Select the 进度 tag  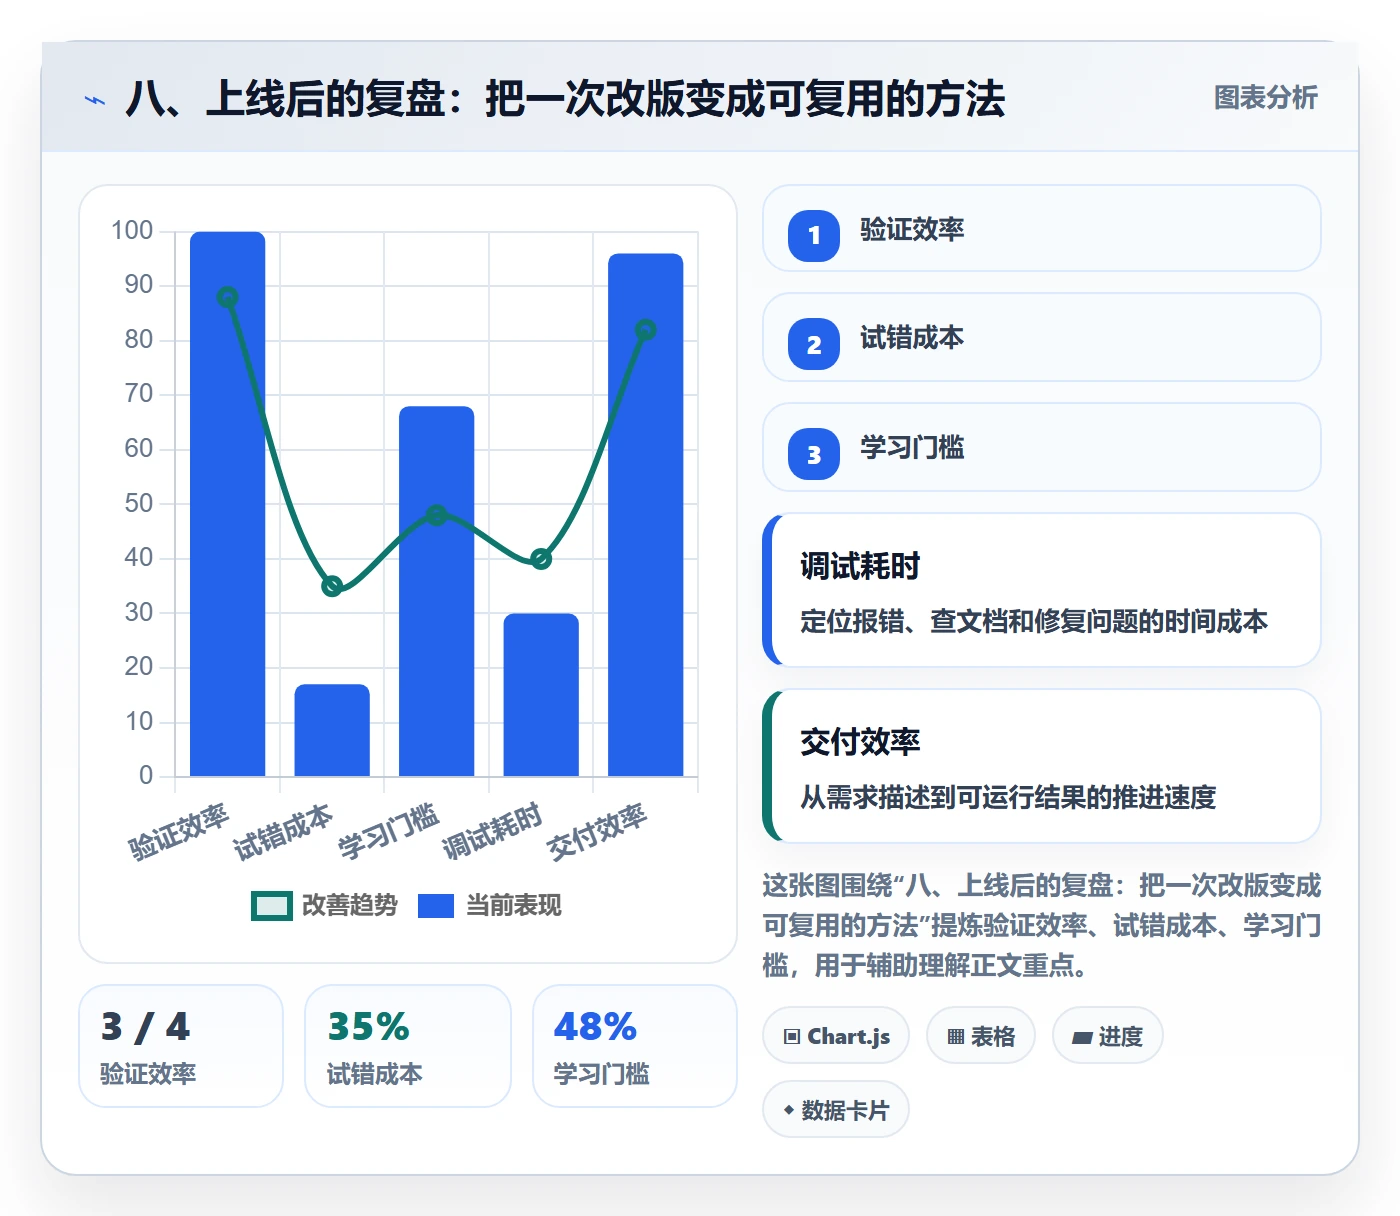pyautogui.click(x=1107, y=1036)
